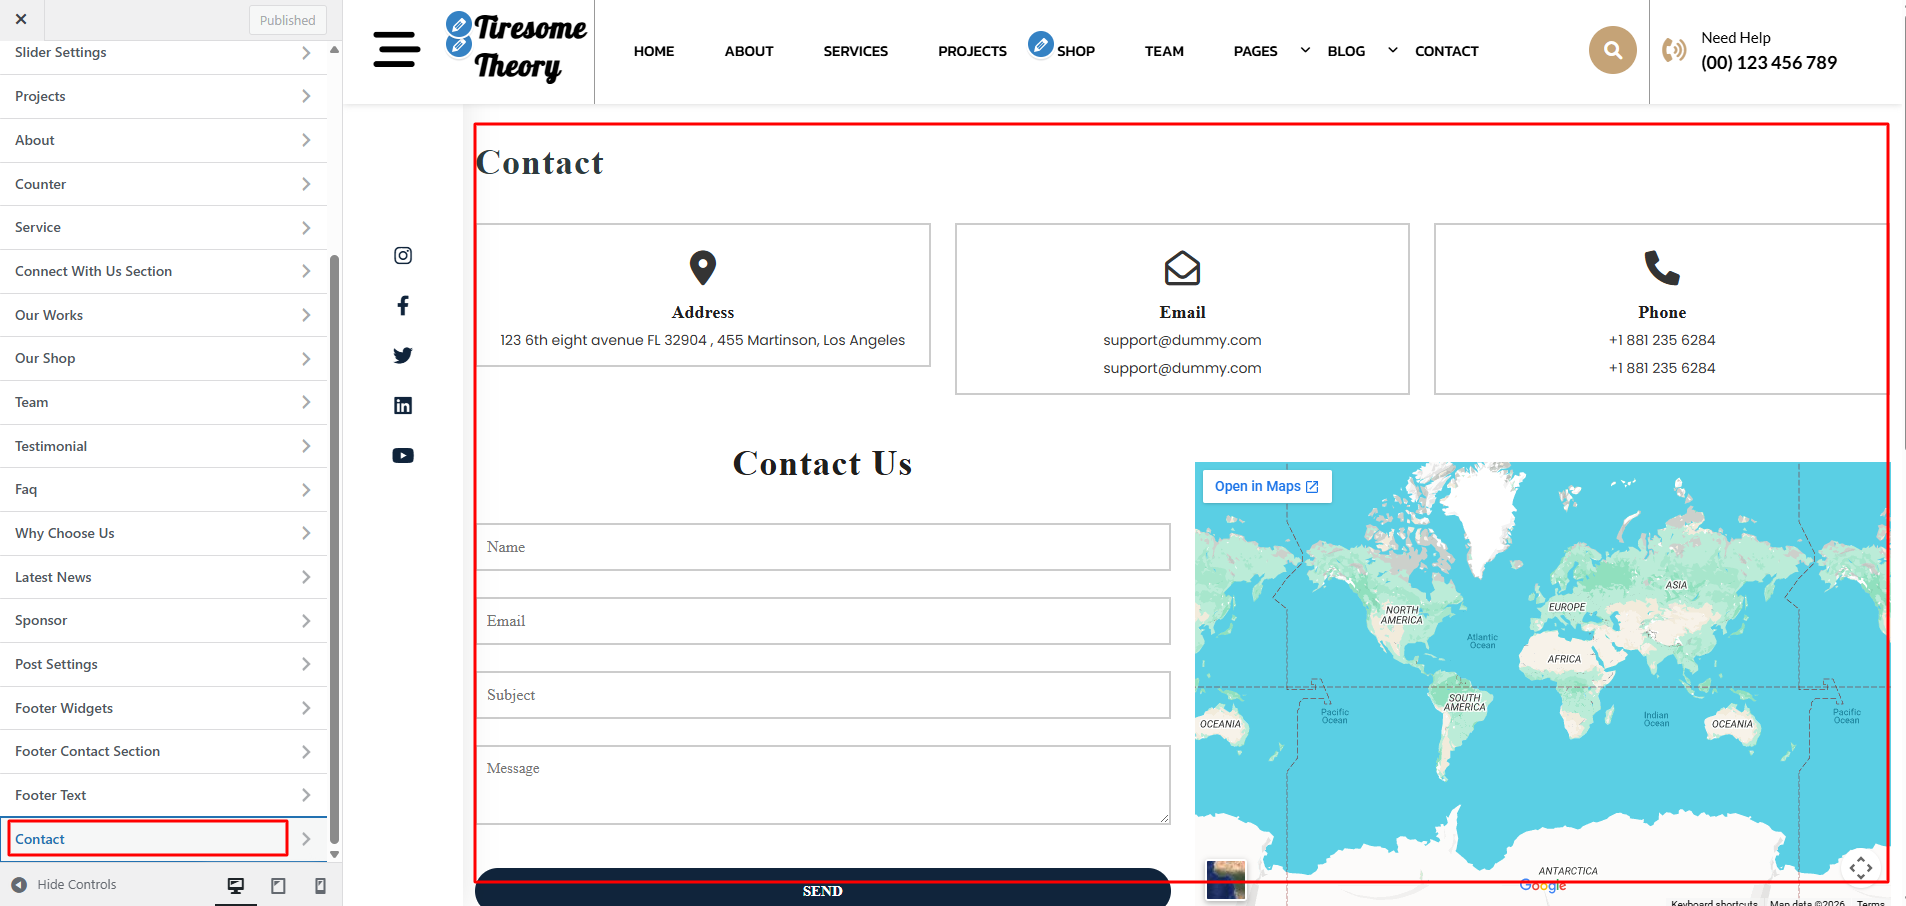
Task: Switch to tablet preview device icon
Action: pos(278,885)
